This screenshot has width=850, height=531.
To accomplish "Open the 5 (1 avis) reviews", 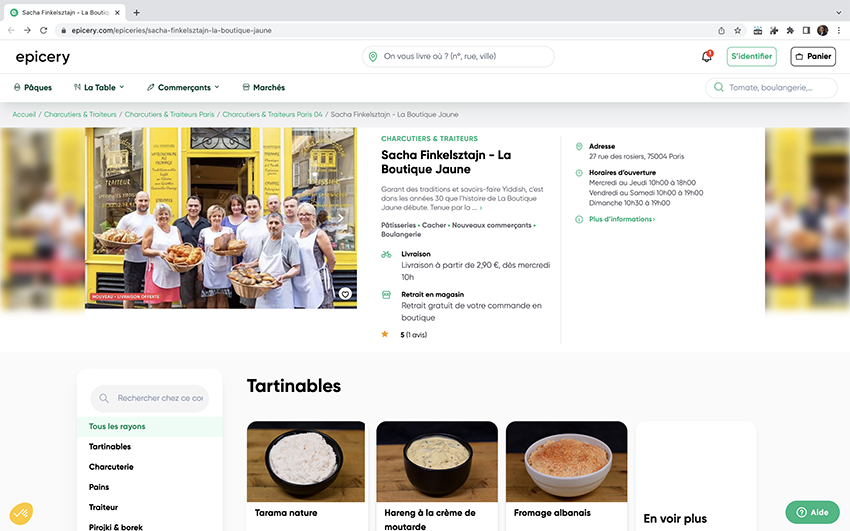I will (x=414, y=335).
